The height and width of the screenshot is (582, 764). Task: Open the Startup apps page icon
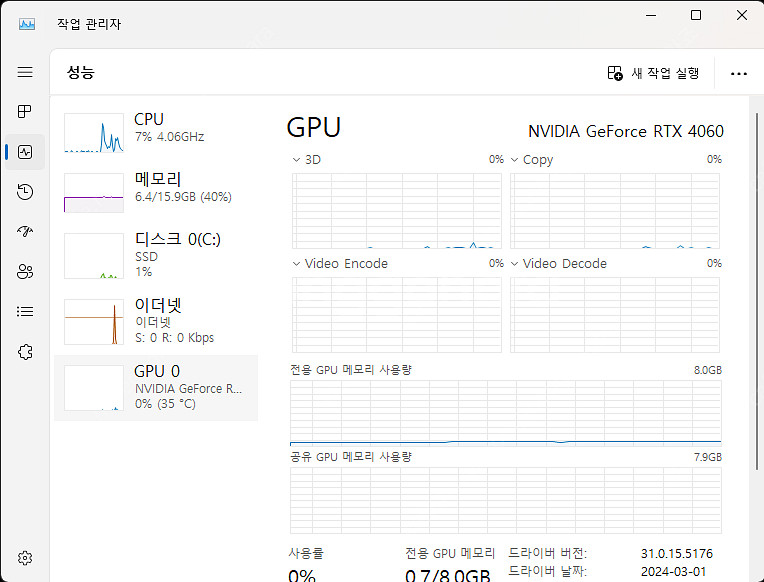pyautogui.click(x=25, y=231)
